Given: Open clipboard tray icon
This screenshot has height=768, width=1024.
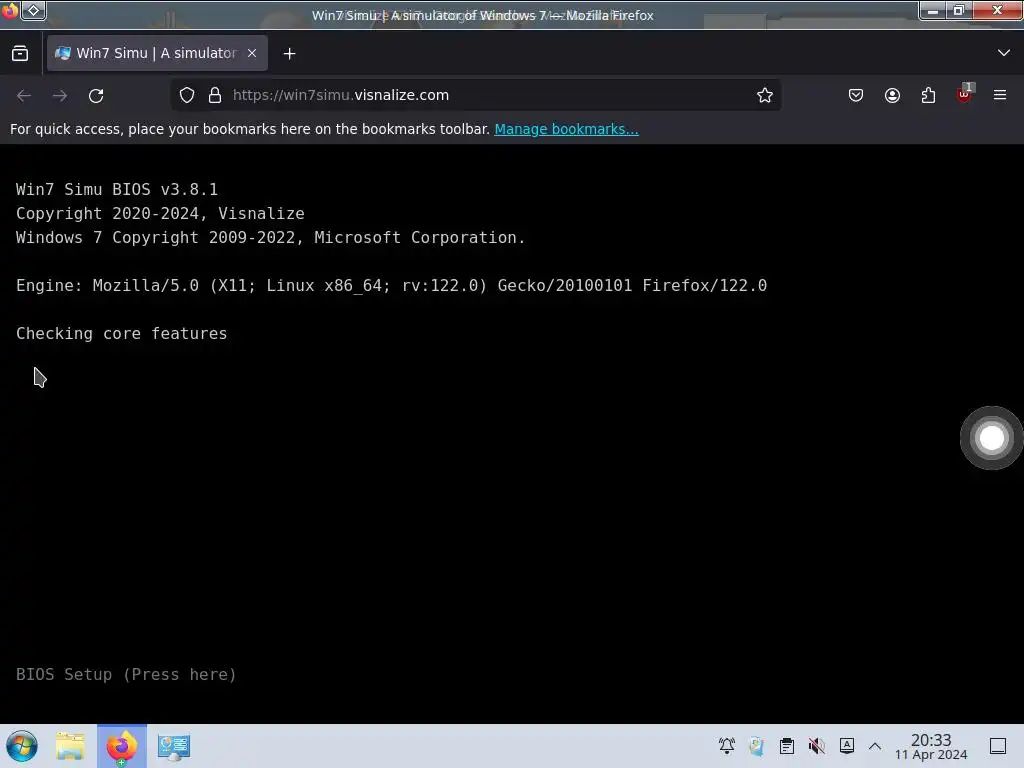Looking at the screenshot, I should 787,746.
